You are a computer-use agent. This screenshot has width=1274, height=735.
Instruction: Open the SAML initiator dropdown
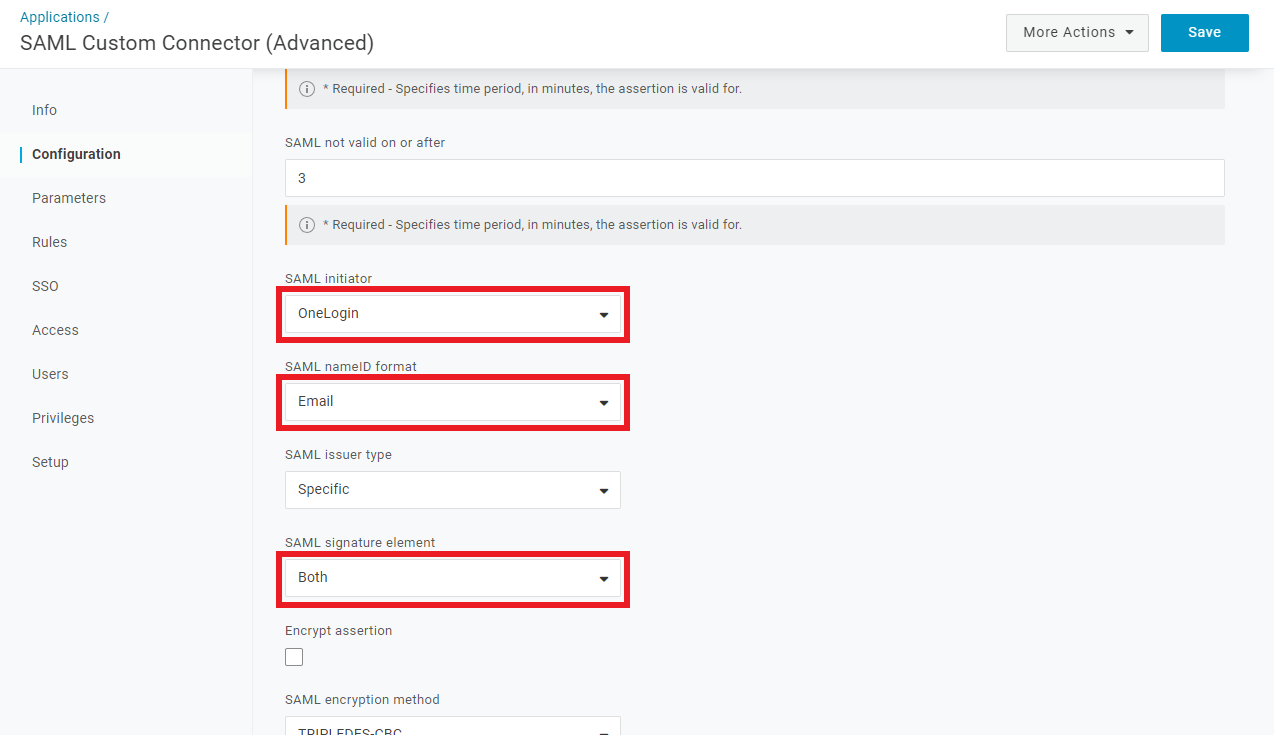452,314
